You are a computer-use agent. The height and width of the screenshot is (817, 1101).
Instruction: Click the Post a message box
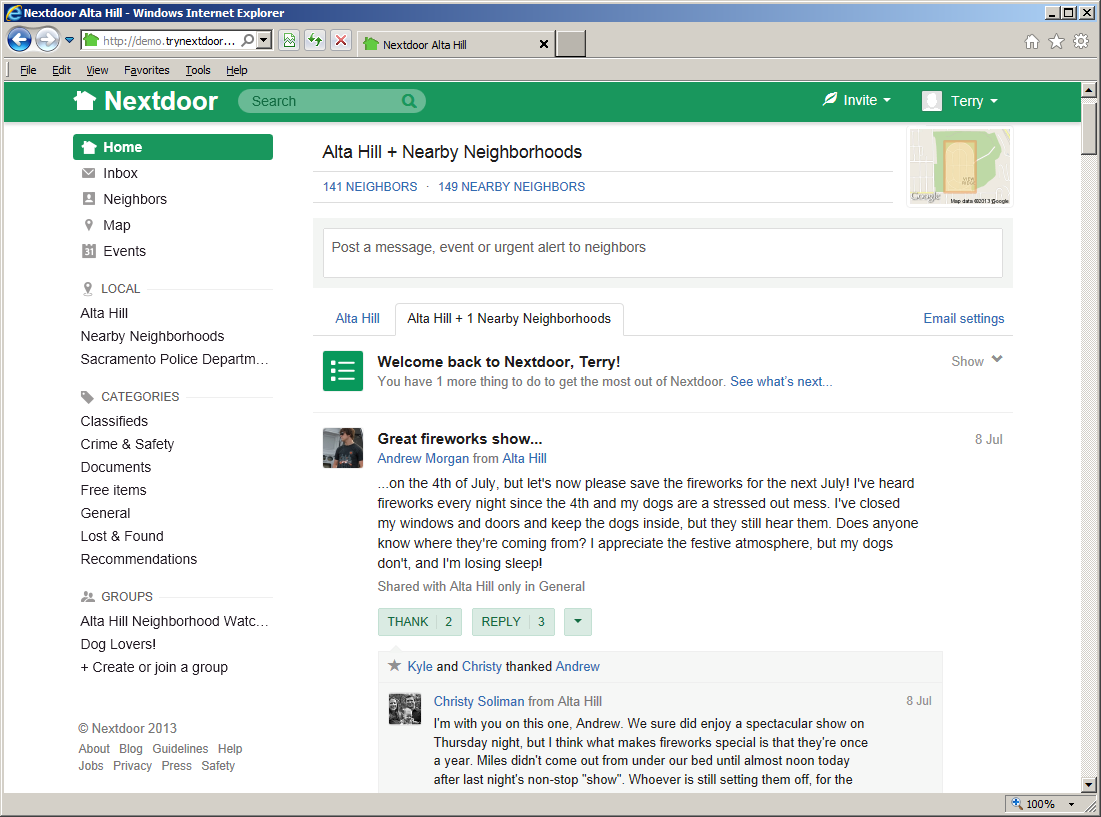coord(662,253)
